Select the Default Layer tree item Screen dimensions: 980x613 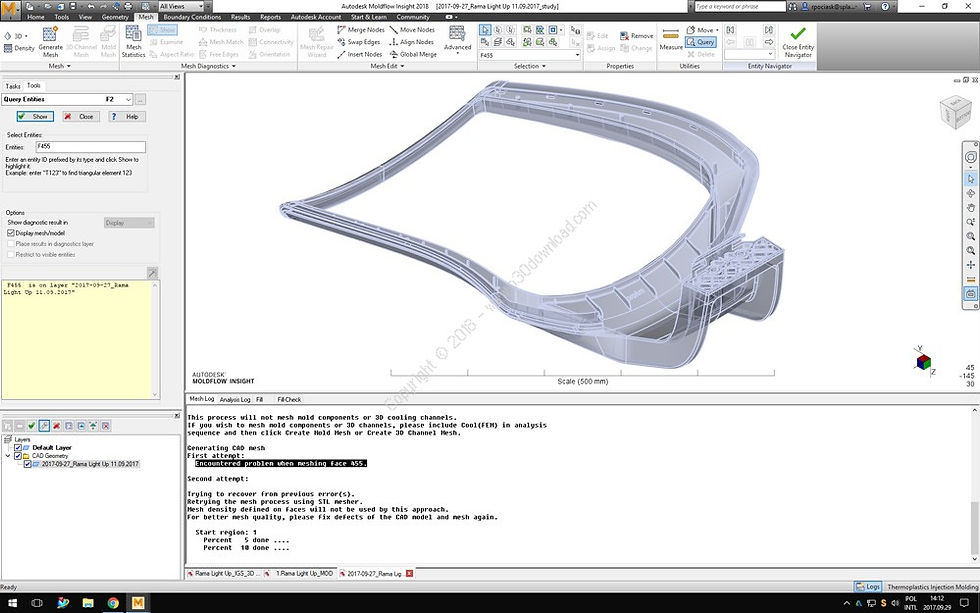click(x=52, y=447)
